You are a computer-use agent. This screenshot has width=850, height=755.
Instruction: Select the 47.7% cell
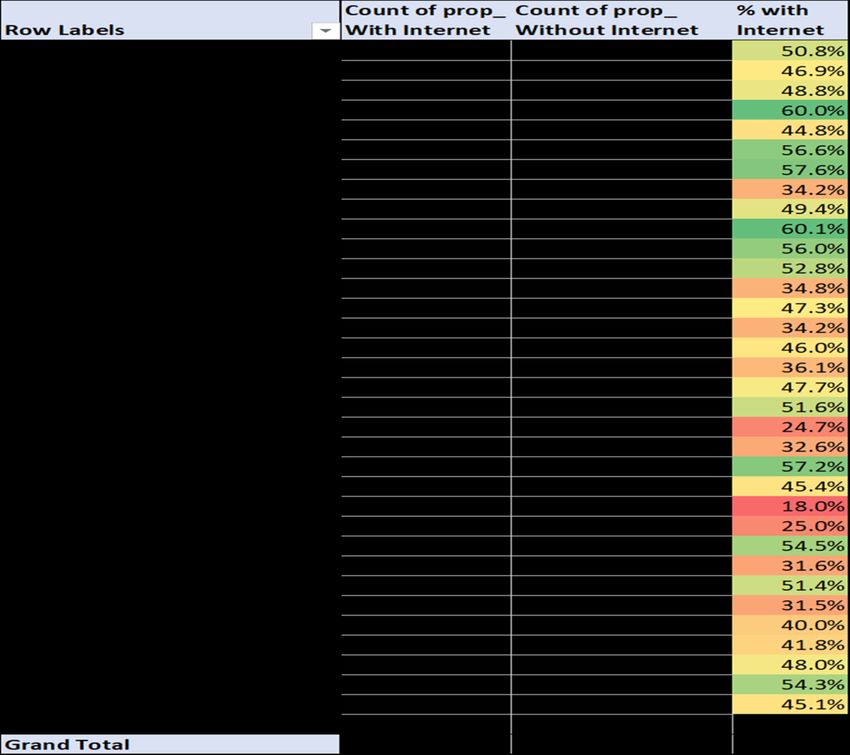coord(789,387)
